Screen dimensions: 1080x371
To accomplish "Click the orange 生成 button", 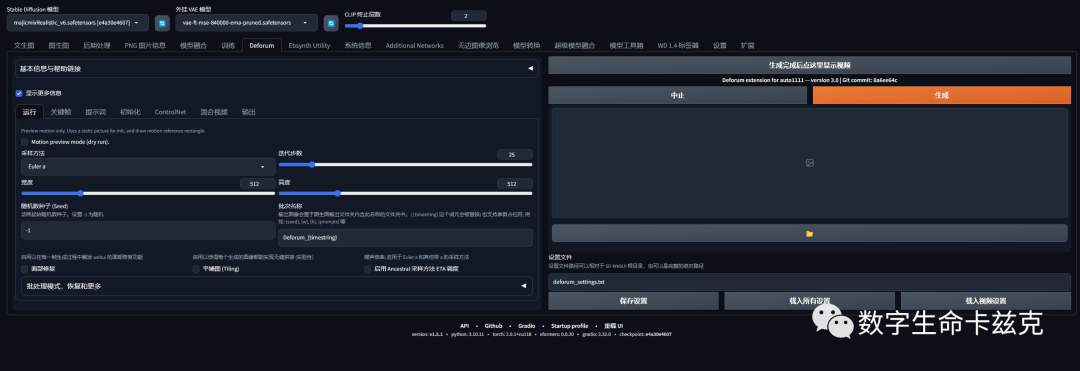I will point(942,95).
